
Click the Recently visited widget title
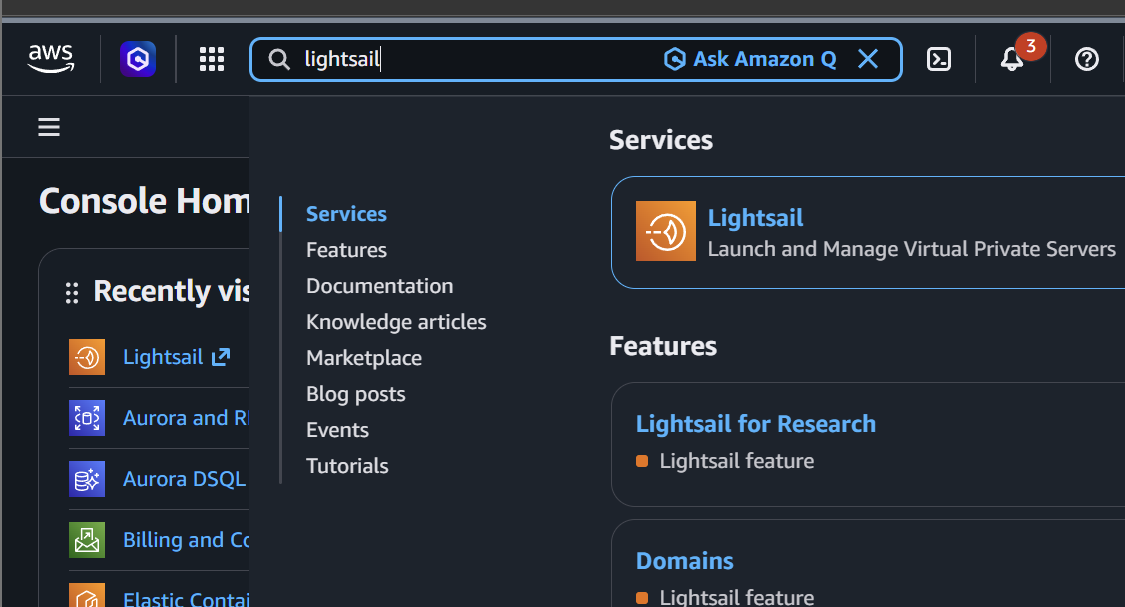point(171,291)
